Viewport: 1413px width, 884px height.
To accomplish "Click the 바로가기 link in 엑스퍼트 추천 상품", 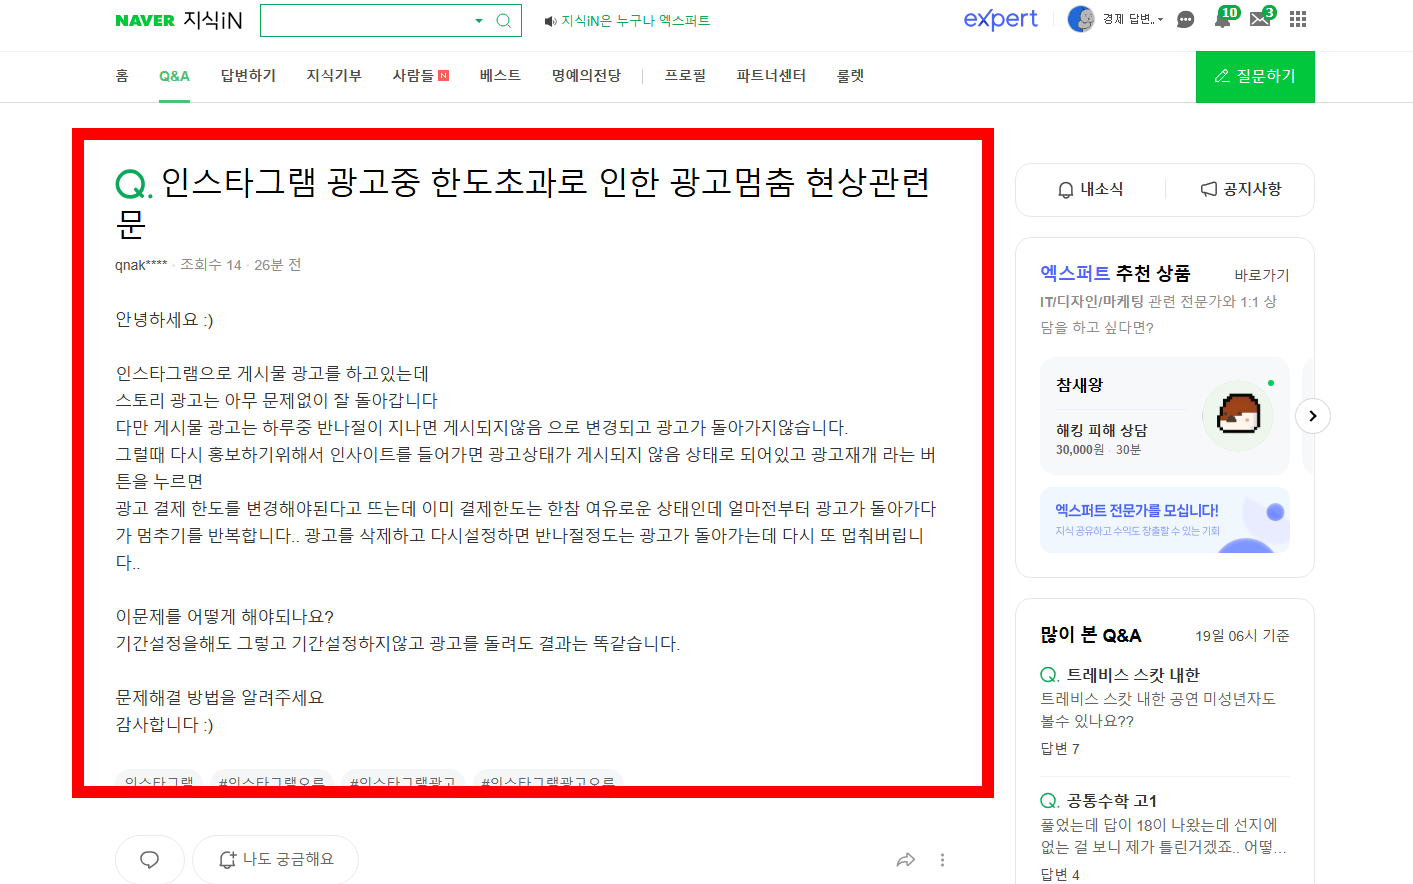I will coord(1261,275).
